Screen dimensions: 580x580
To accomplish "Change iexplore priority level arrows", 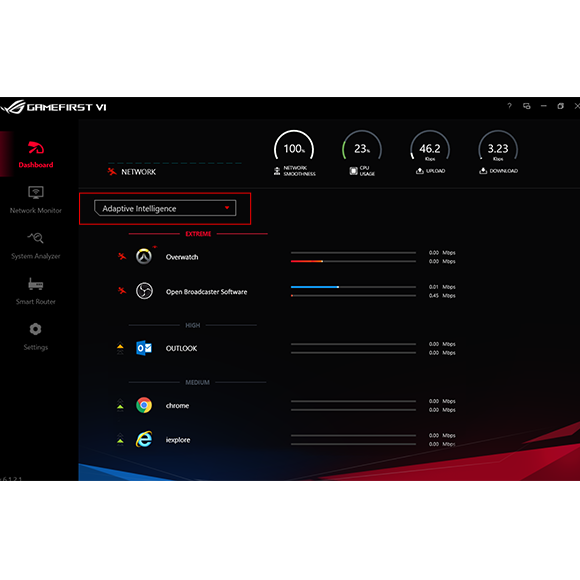I will [x=120, y=439].
